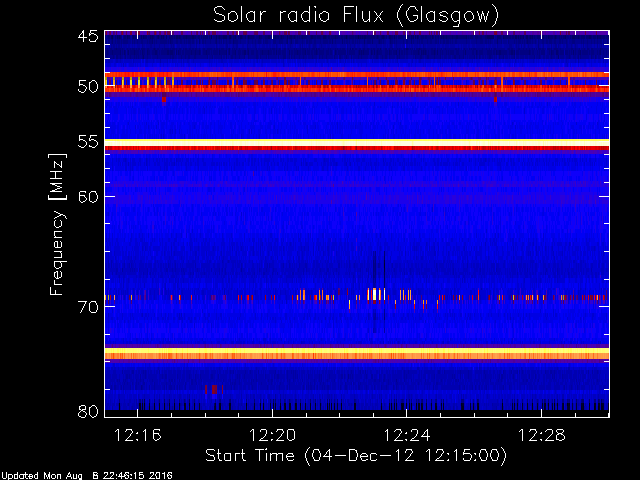Image resolution: width=640 pixels, height=480 pixels.
Task: Click the 50 frequency tick label
Action: tap(88, 87)
